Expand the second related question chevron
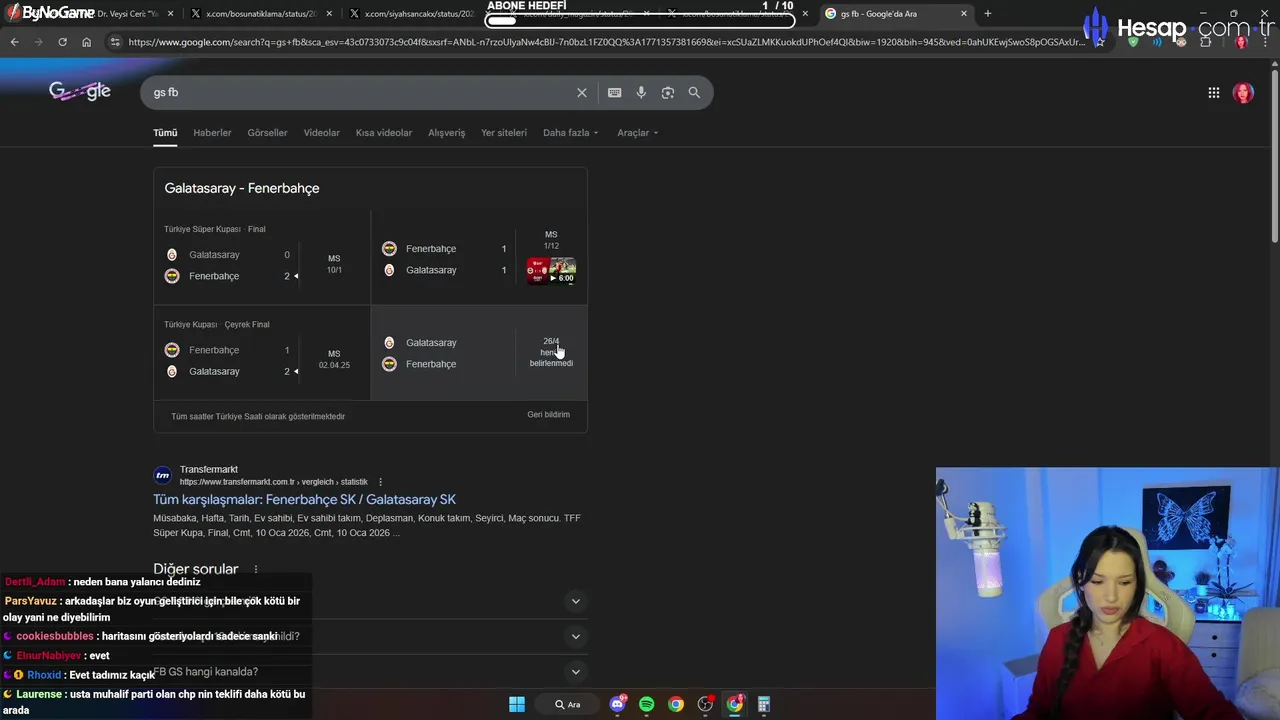This screenshot has height=720, width=1280. click(575, 636)
